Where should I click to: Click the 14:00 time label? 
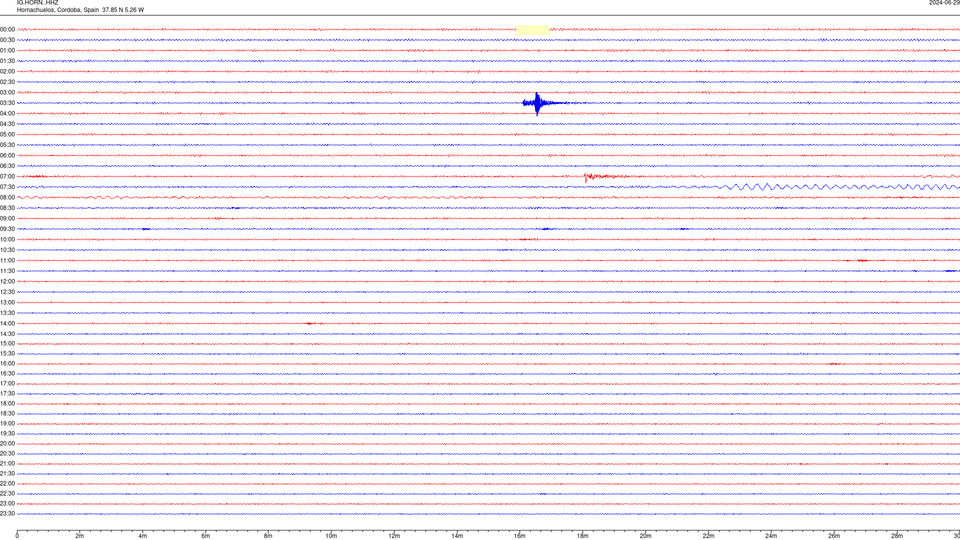(x=7, y=323)
